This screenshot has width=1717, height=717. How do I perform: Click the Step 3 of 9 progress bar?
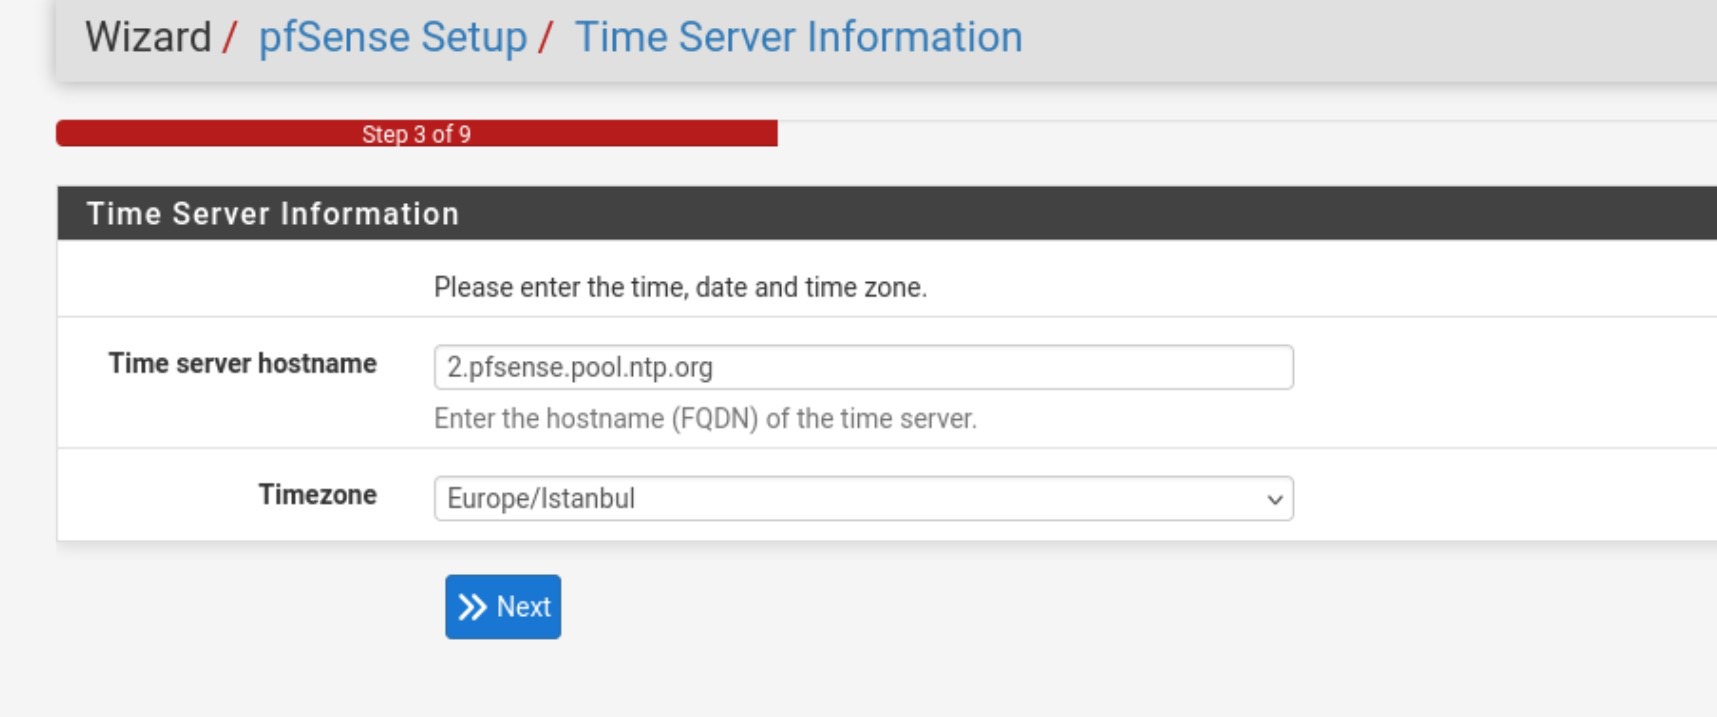coord(417,133)
